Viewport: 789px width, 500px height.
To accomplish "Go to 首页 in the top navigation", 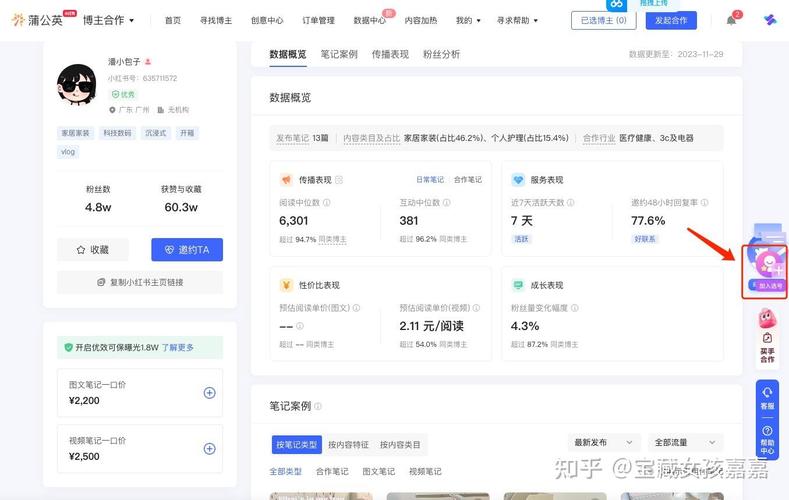I will (x=173, y=21).
